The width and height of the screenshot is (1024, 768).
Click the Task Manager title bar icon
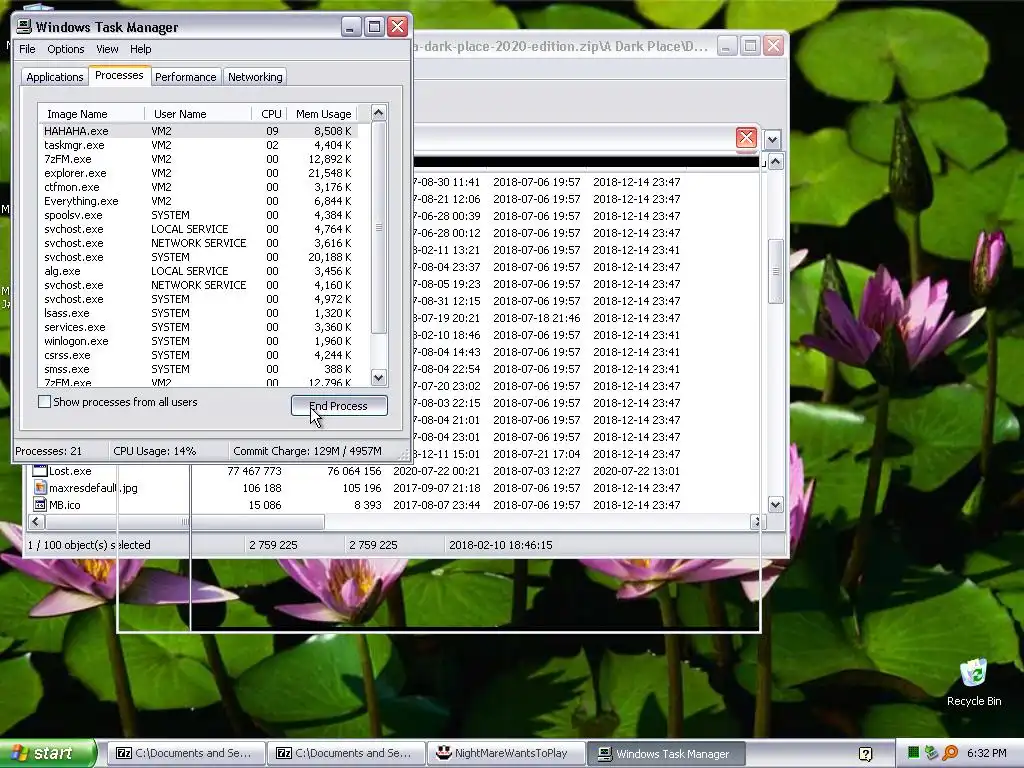24,27
